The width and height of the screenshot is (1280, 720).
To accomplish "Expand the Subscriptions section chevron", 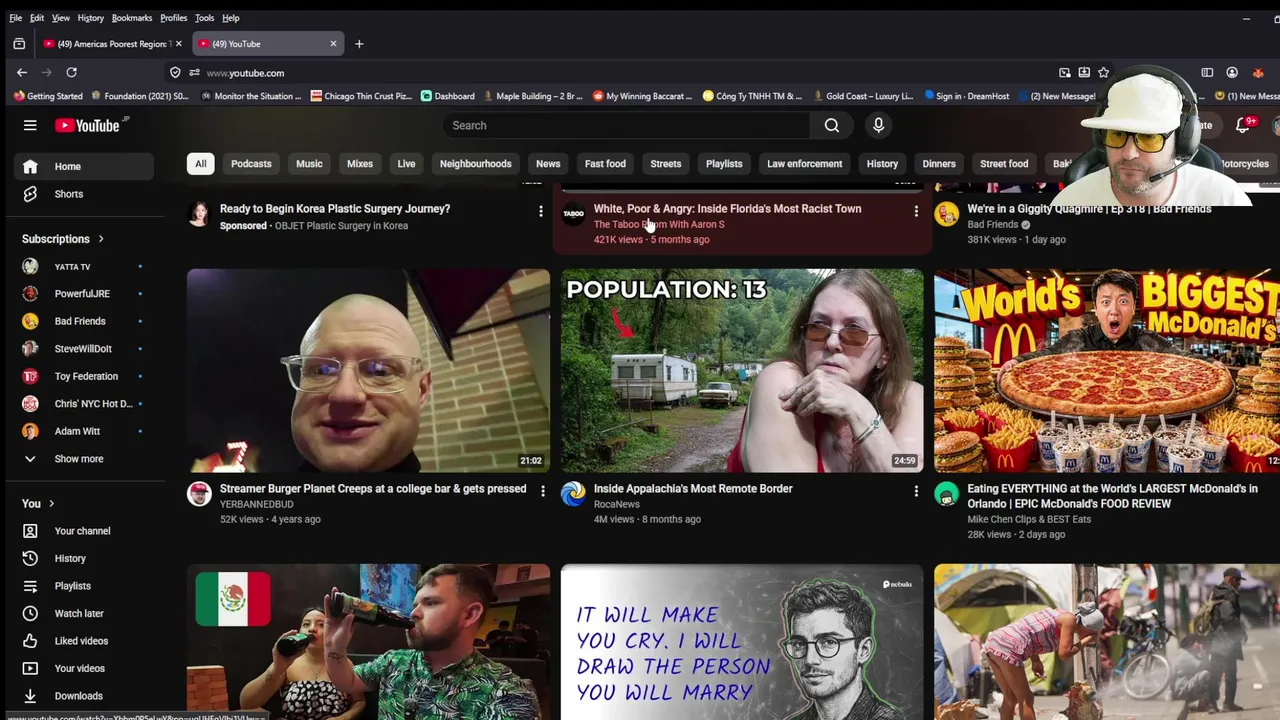I will tap(101, 239).
